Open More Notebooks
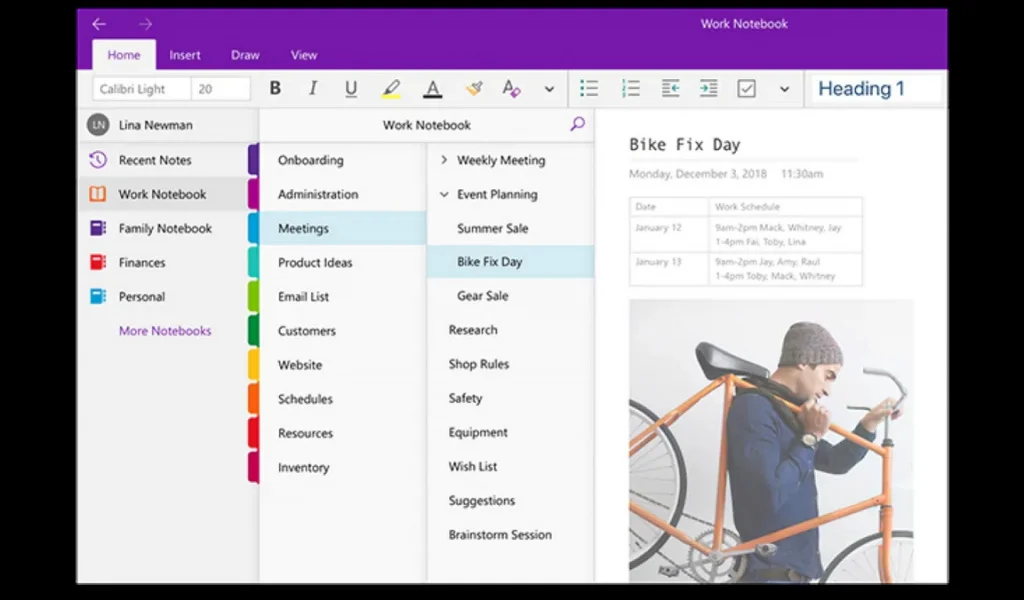Screen dimensions: 1024x600 (x=164, y=330)
